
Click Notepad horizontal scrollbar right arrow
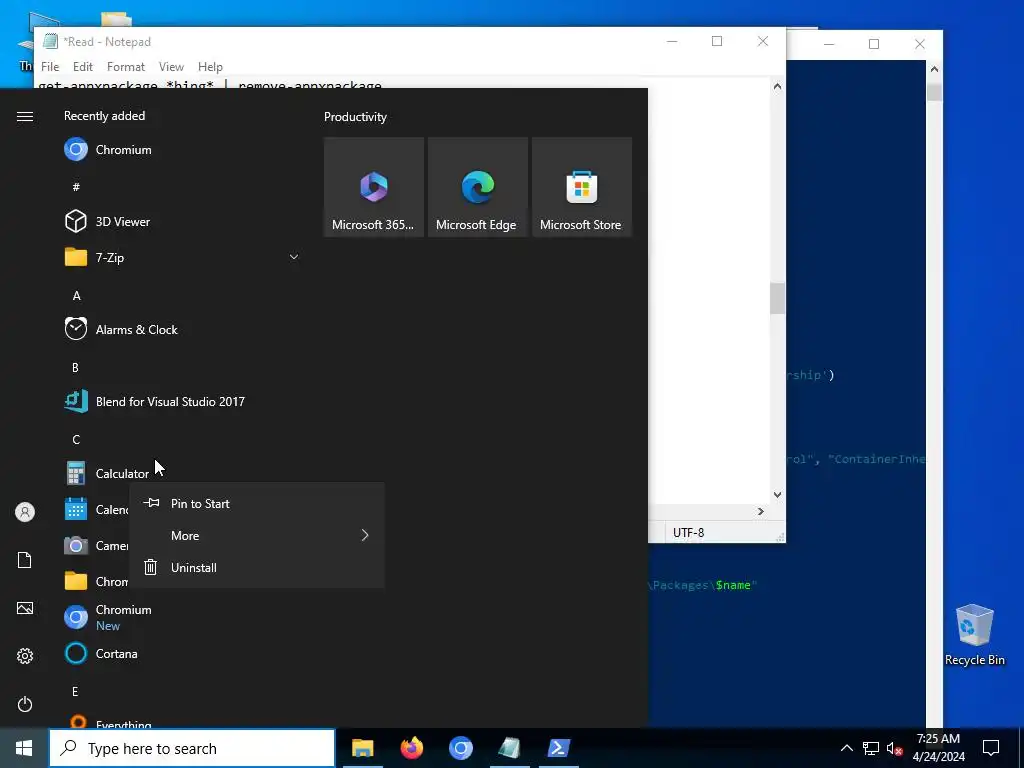[x=761, y=511]
